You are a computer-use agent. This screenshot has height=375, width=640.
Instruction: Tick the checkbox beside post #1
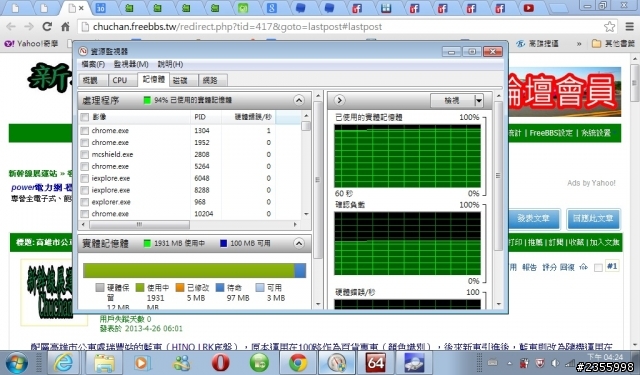[598, 268]
